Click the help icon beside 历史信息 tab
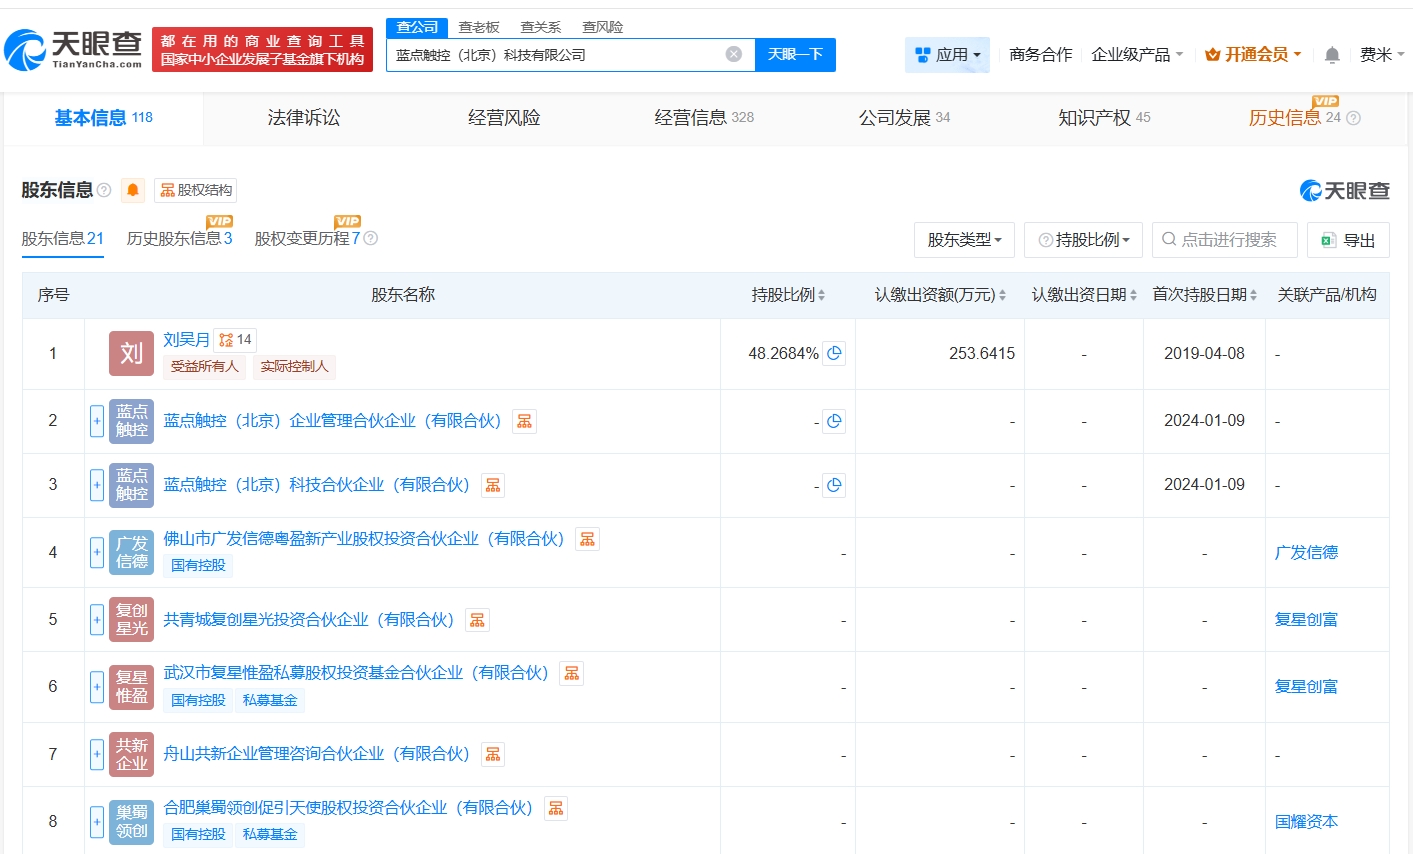 click(1354, 118)
